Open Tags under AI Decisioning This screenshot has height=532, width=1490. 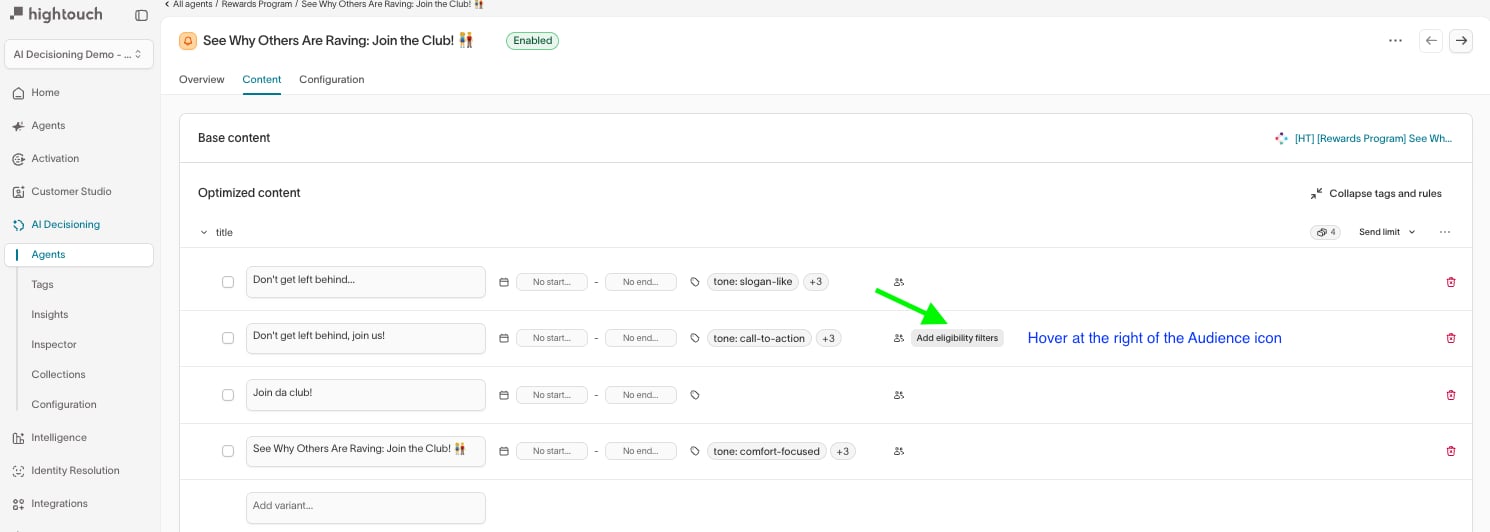coord(42,284)
